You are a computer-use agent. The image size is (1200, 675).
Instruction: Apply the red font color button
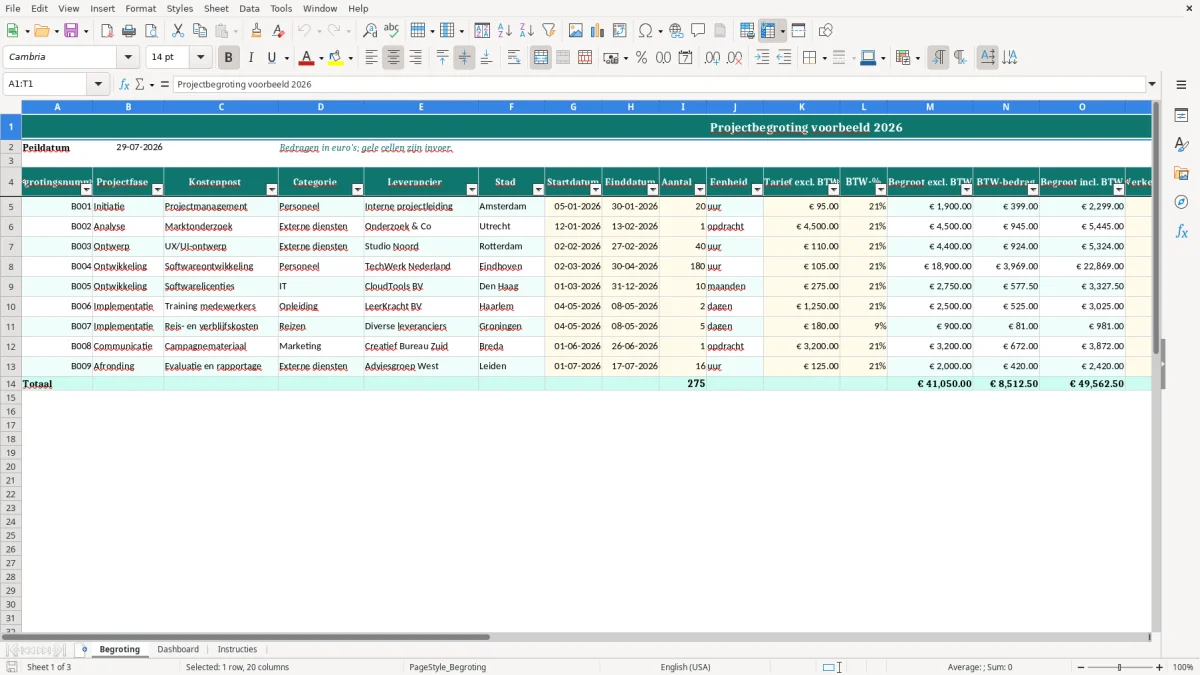click(x=307, y=58)
